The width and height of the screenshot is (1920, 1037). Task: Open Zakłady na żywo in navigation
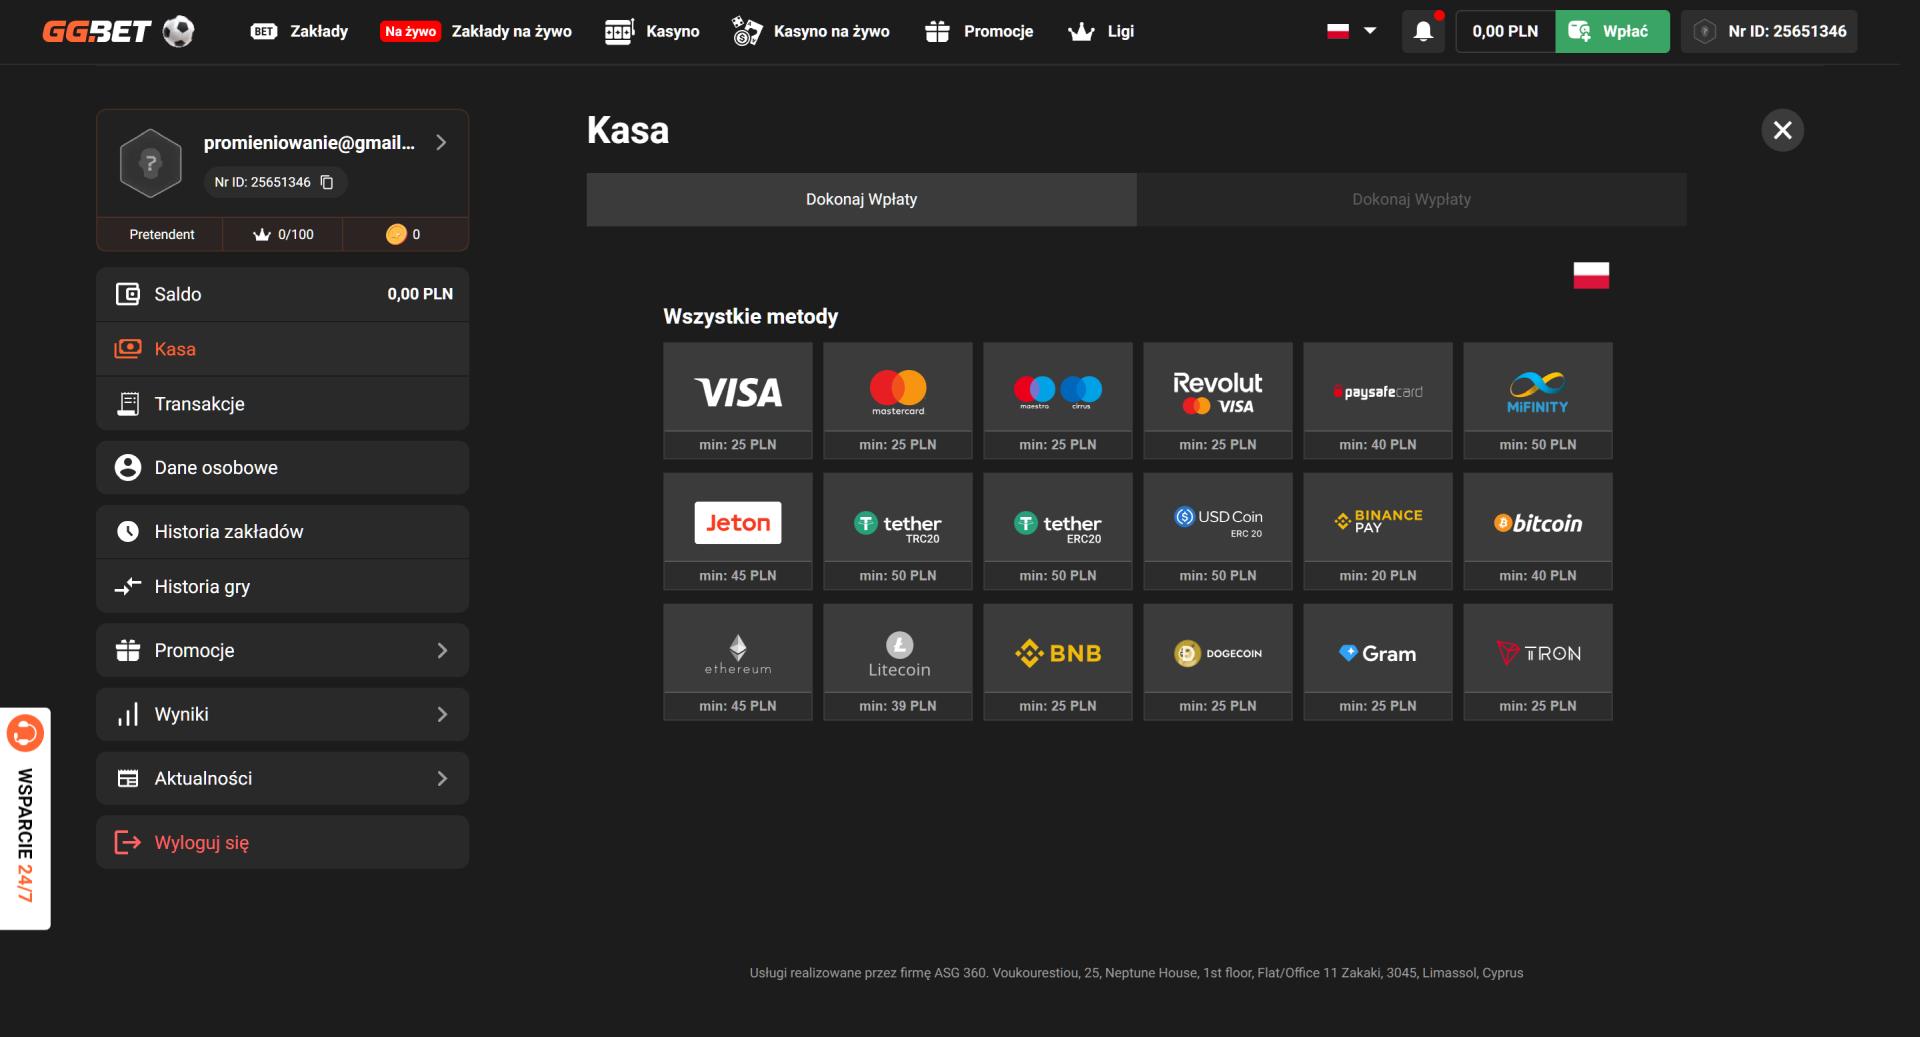coord(476,31)
